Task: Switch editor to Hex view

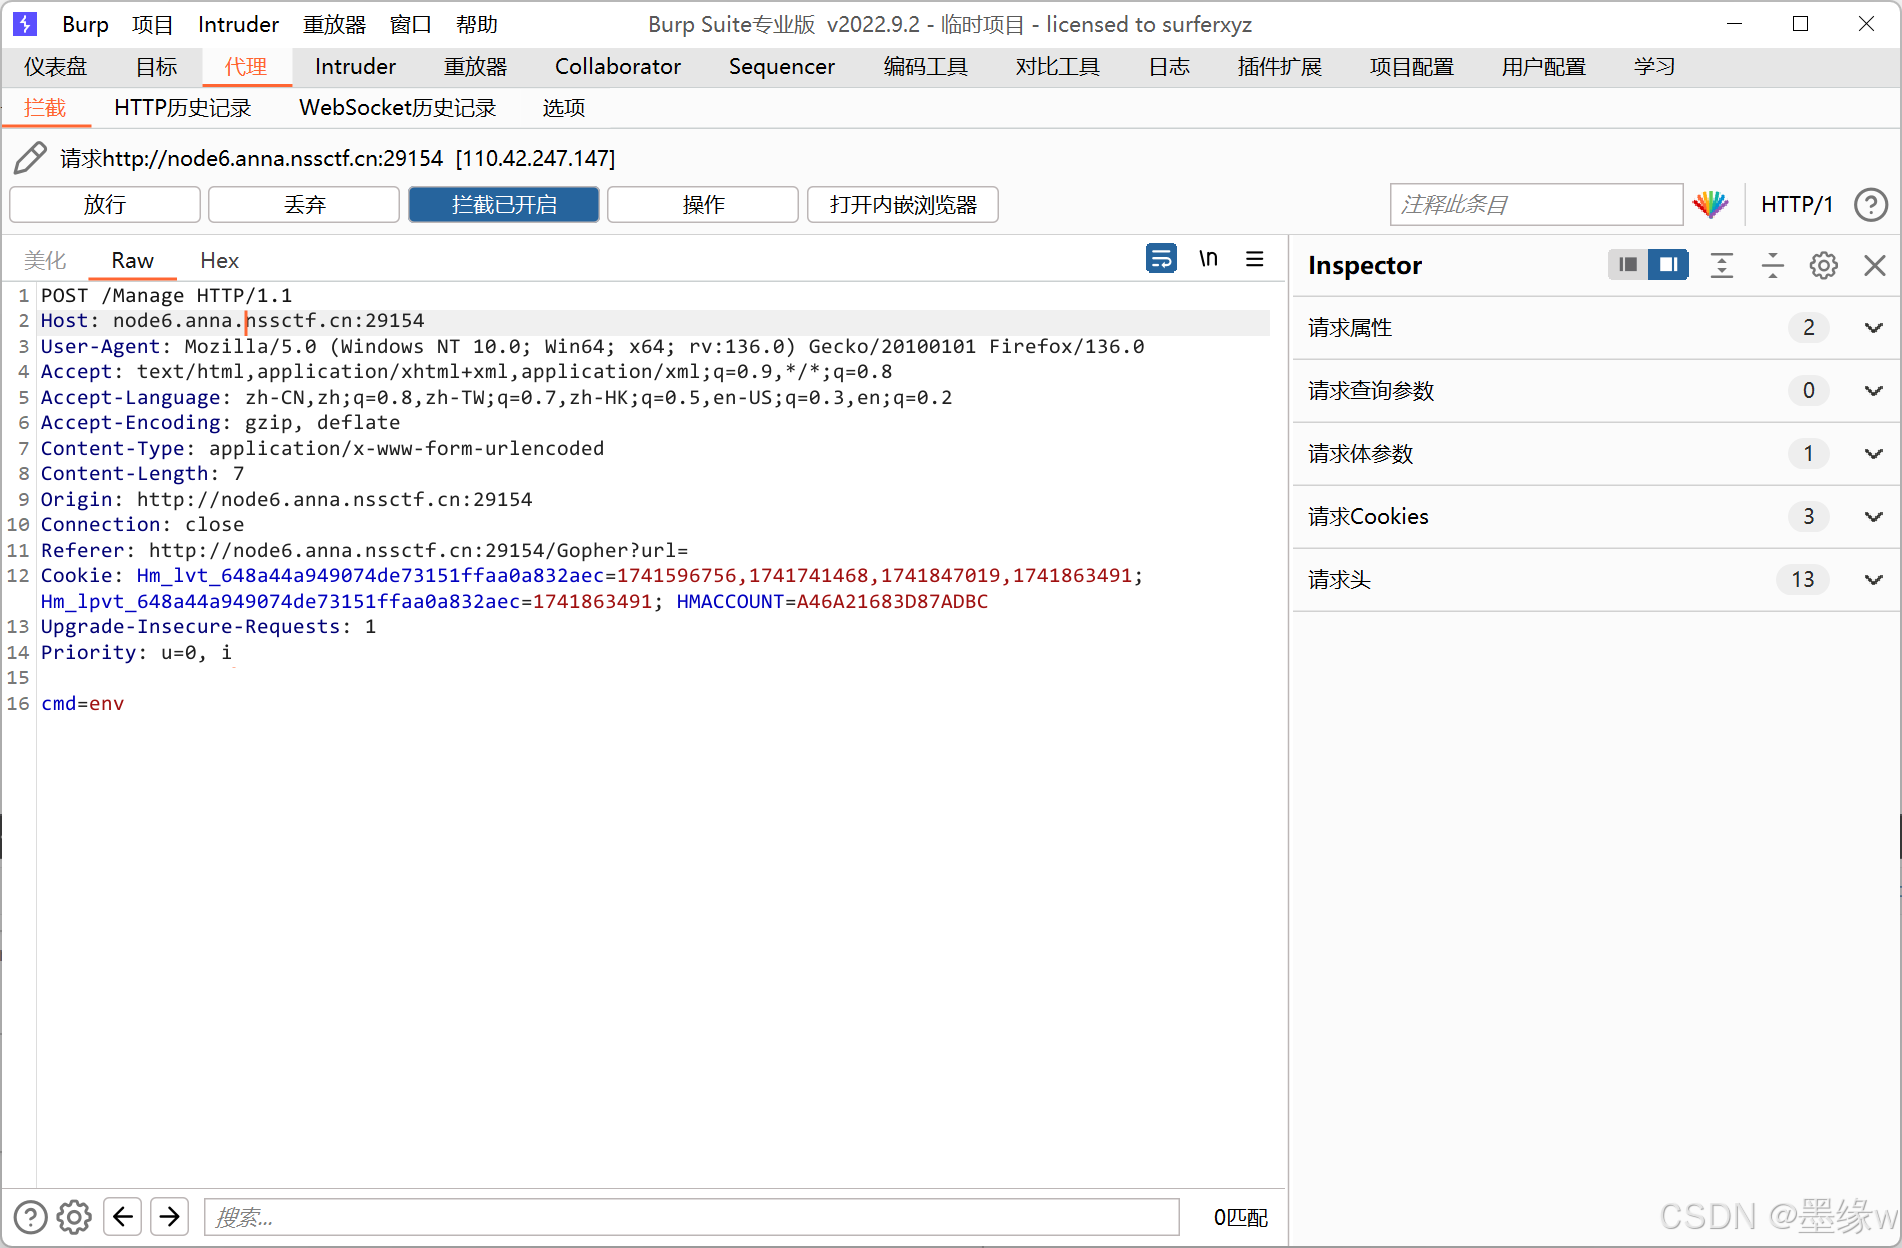Action: click(219, 260)
